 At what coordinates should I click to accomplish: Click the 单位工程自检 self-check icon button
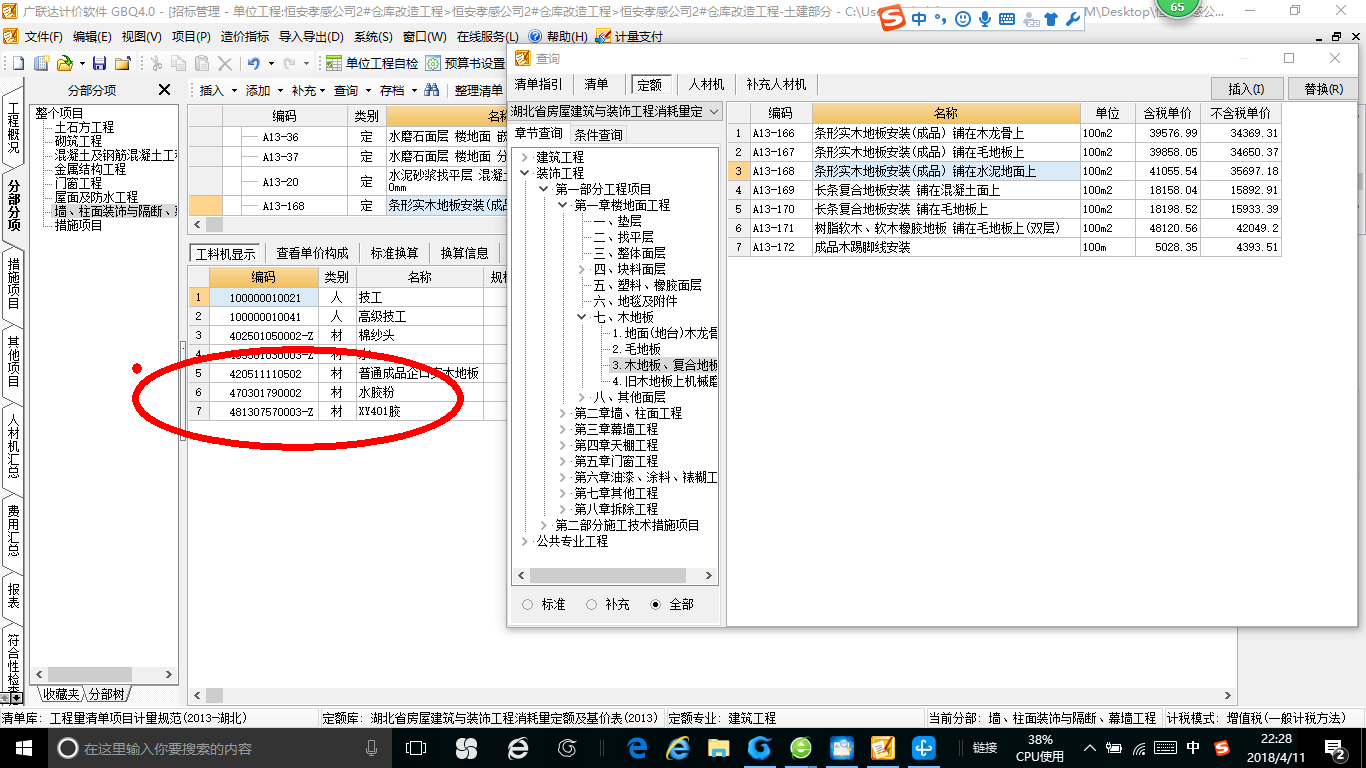[x=372, y=63]
